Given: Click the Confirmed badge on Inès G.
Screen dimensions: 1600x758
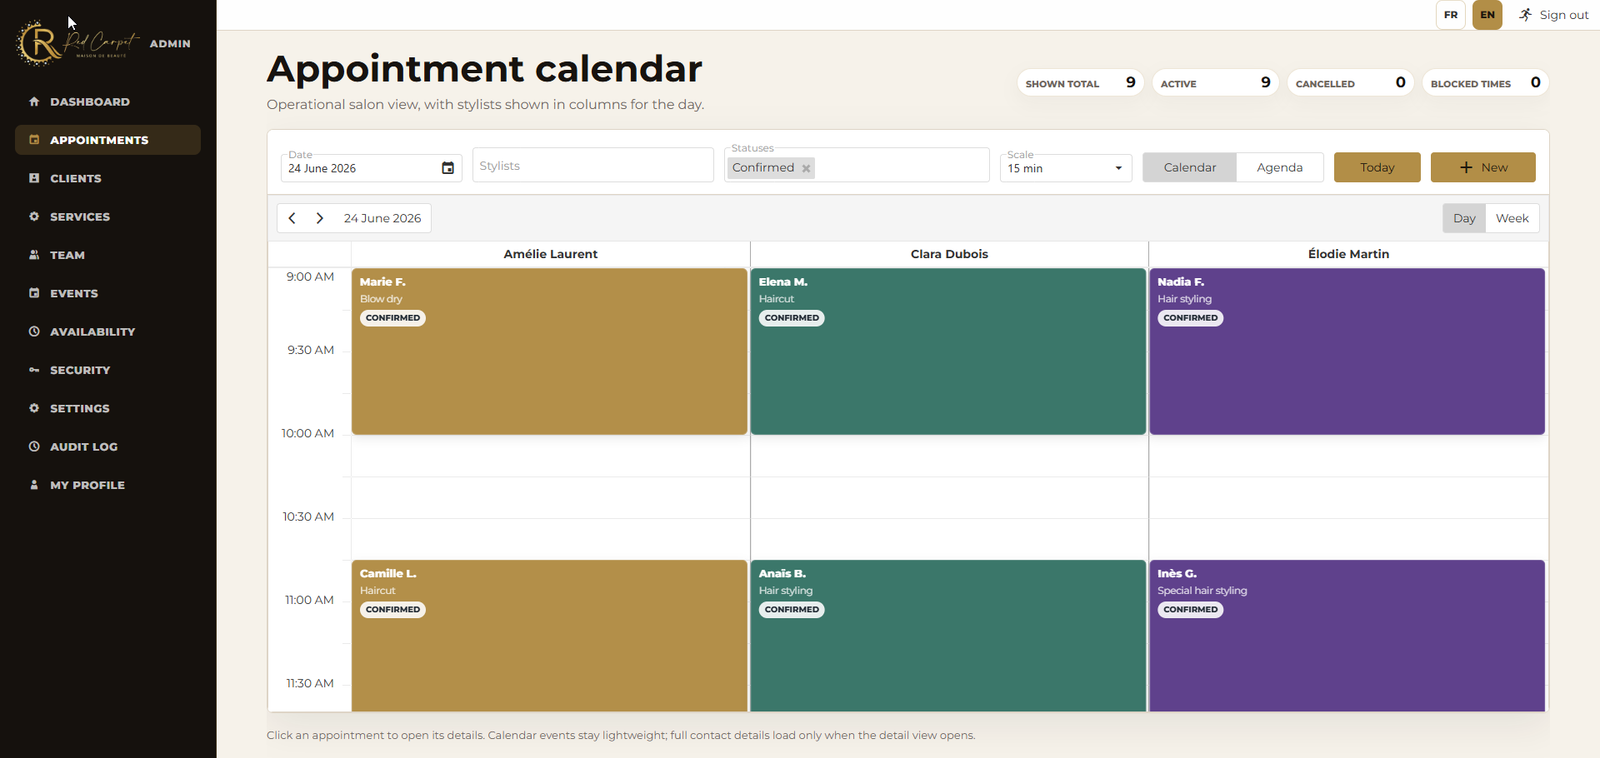Looking at the screenshot, I should point(1191,609).
